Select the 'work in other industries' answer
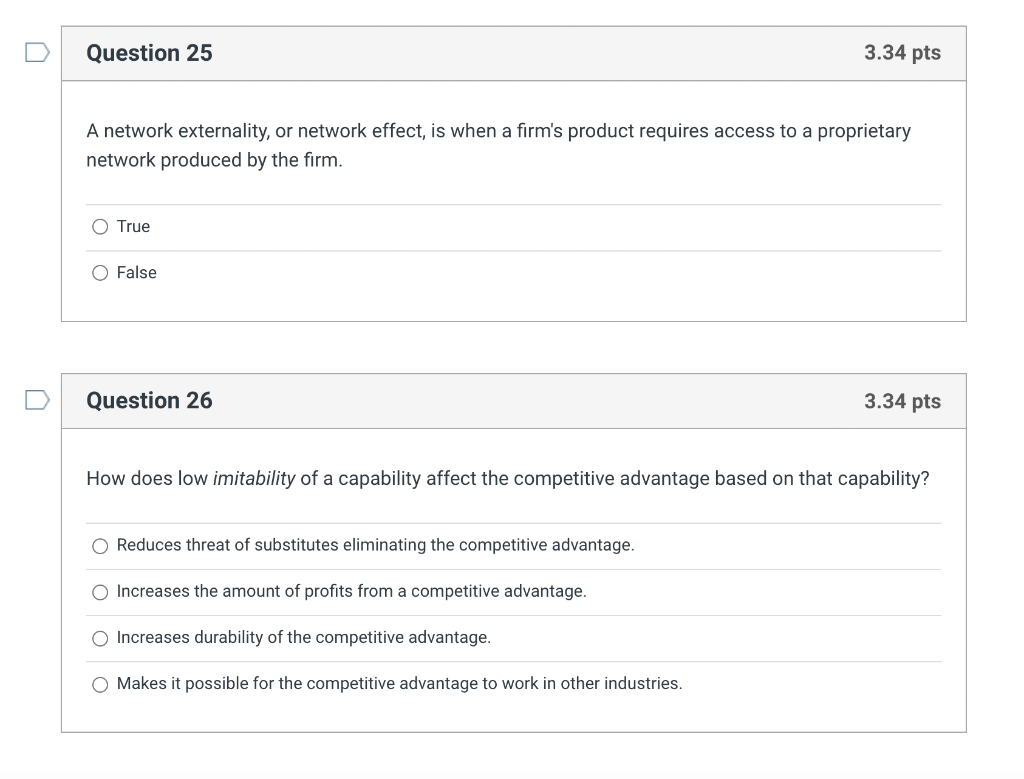This screenshot has width=1024, height=779. 100,684
